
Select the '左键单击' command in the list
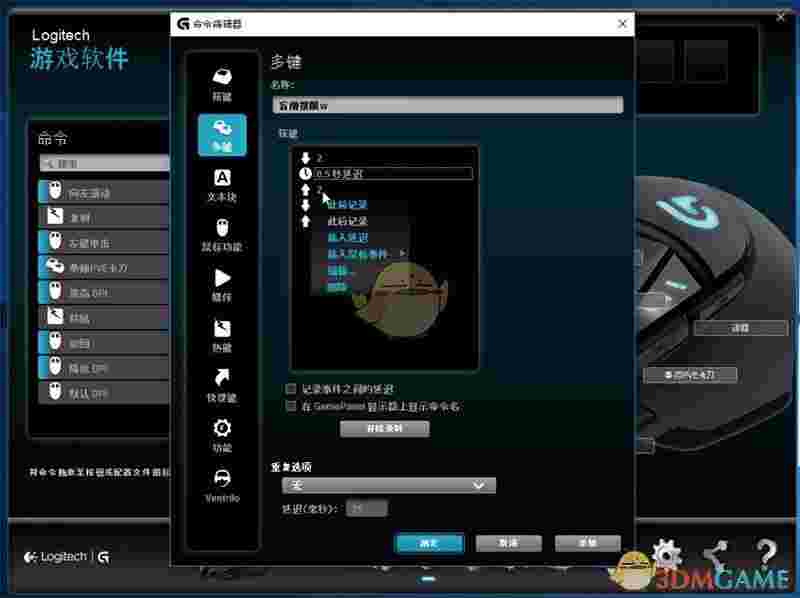104,242
